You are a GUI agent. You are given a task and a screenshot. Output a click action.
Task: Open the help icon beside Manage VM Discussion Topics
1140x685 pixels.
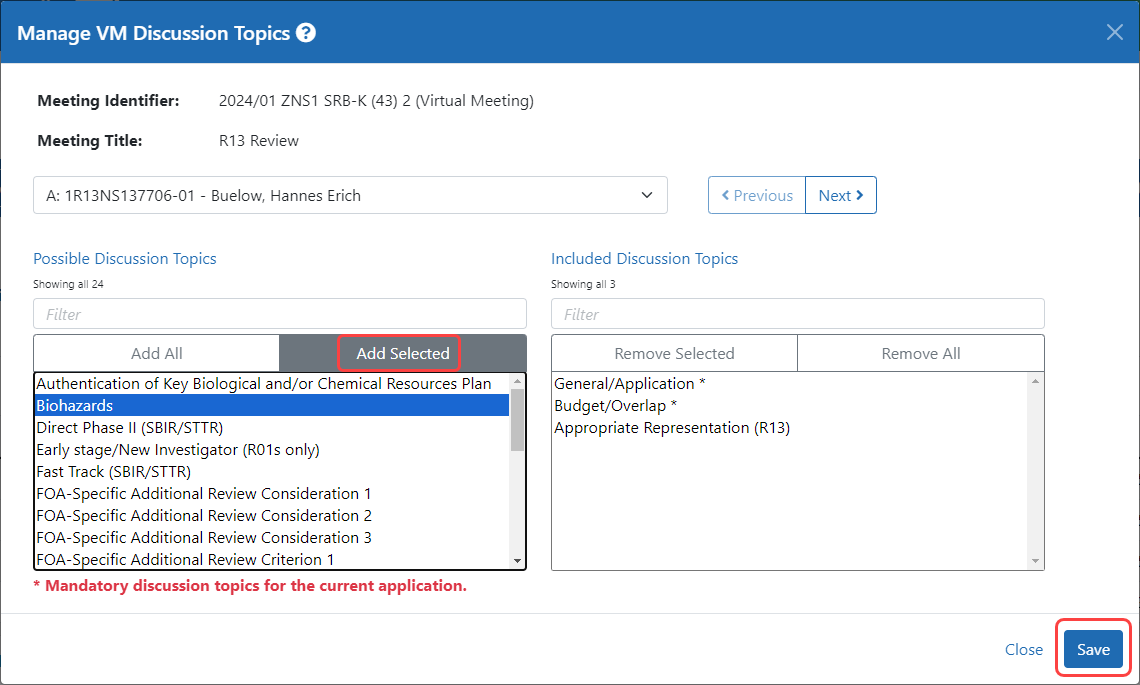coord(306,33)
